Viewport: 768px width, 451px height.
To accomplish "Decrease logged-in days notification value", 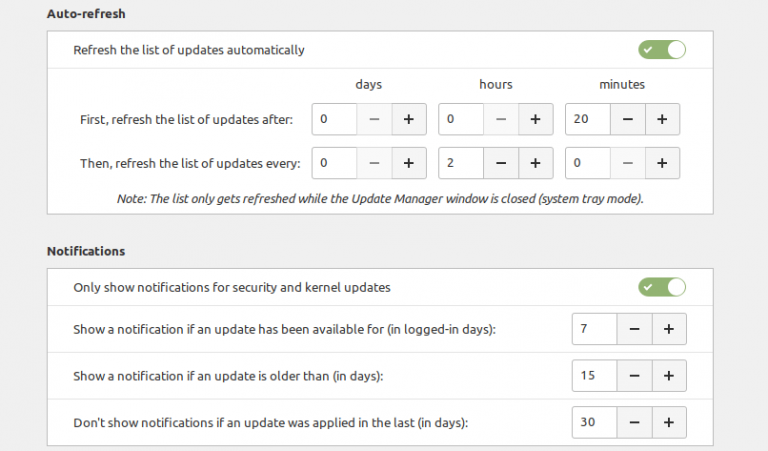I will click(x=634, y=329).
